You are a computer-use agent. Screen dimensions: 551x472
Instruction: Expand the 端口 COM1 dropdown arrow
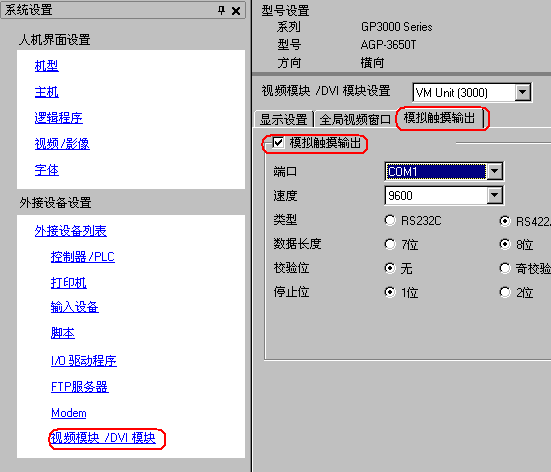(495, 171)
